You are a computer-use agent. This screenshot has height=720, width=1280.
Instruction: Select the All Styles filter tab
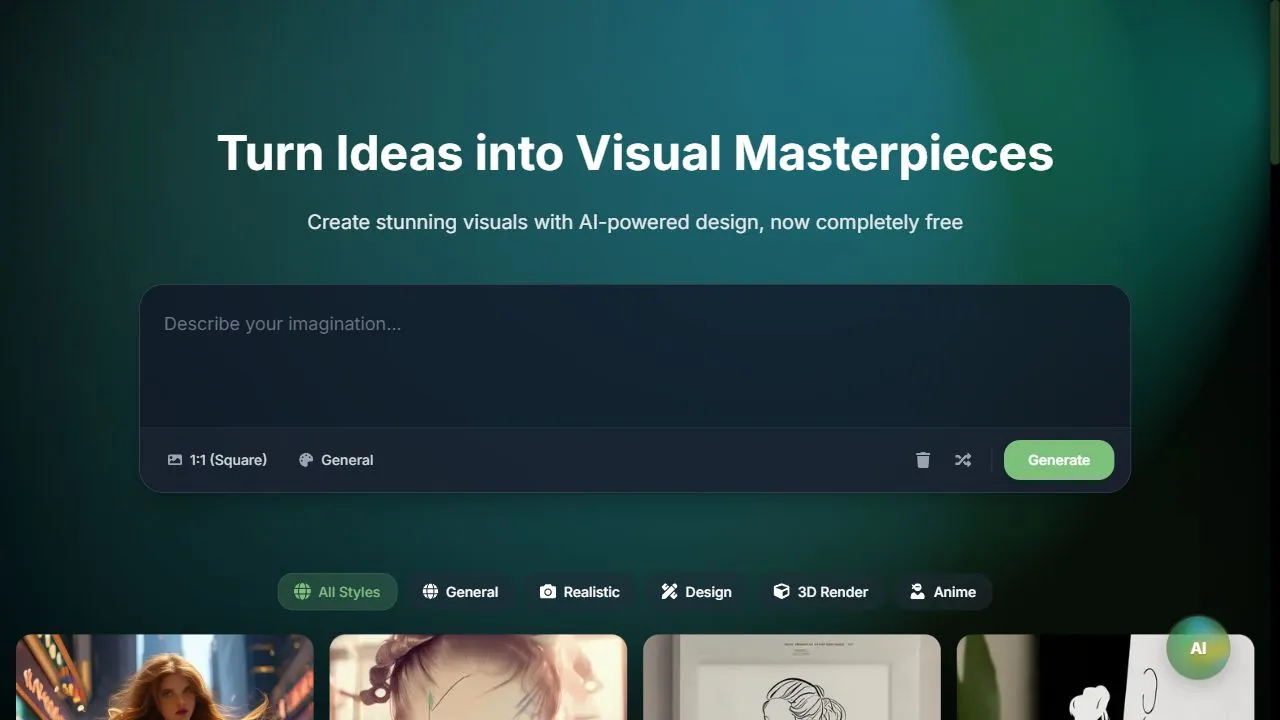(x=337, y=592)
